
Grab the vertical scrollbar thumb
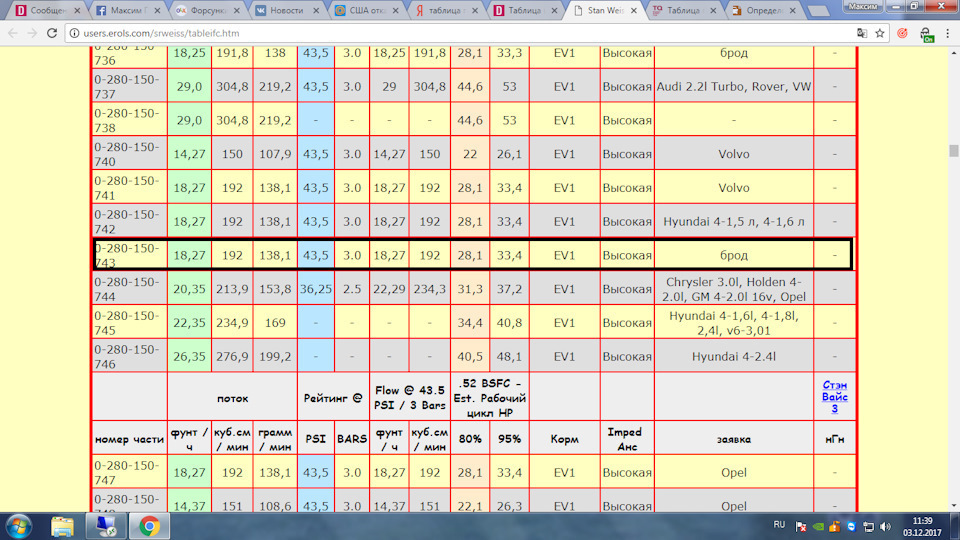point(953,151)
